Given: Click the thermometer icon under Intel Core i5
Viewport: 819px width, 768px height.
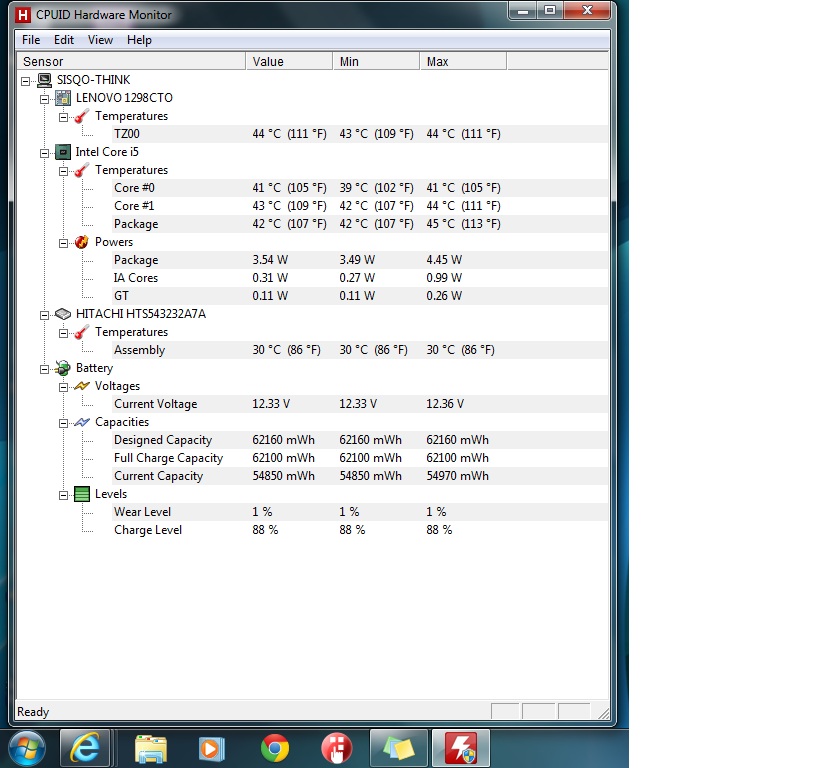Looking at the screenshot, I should coord(81,170).
